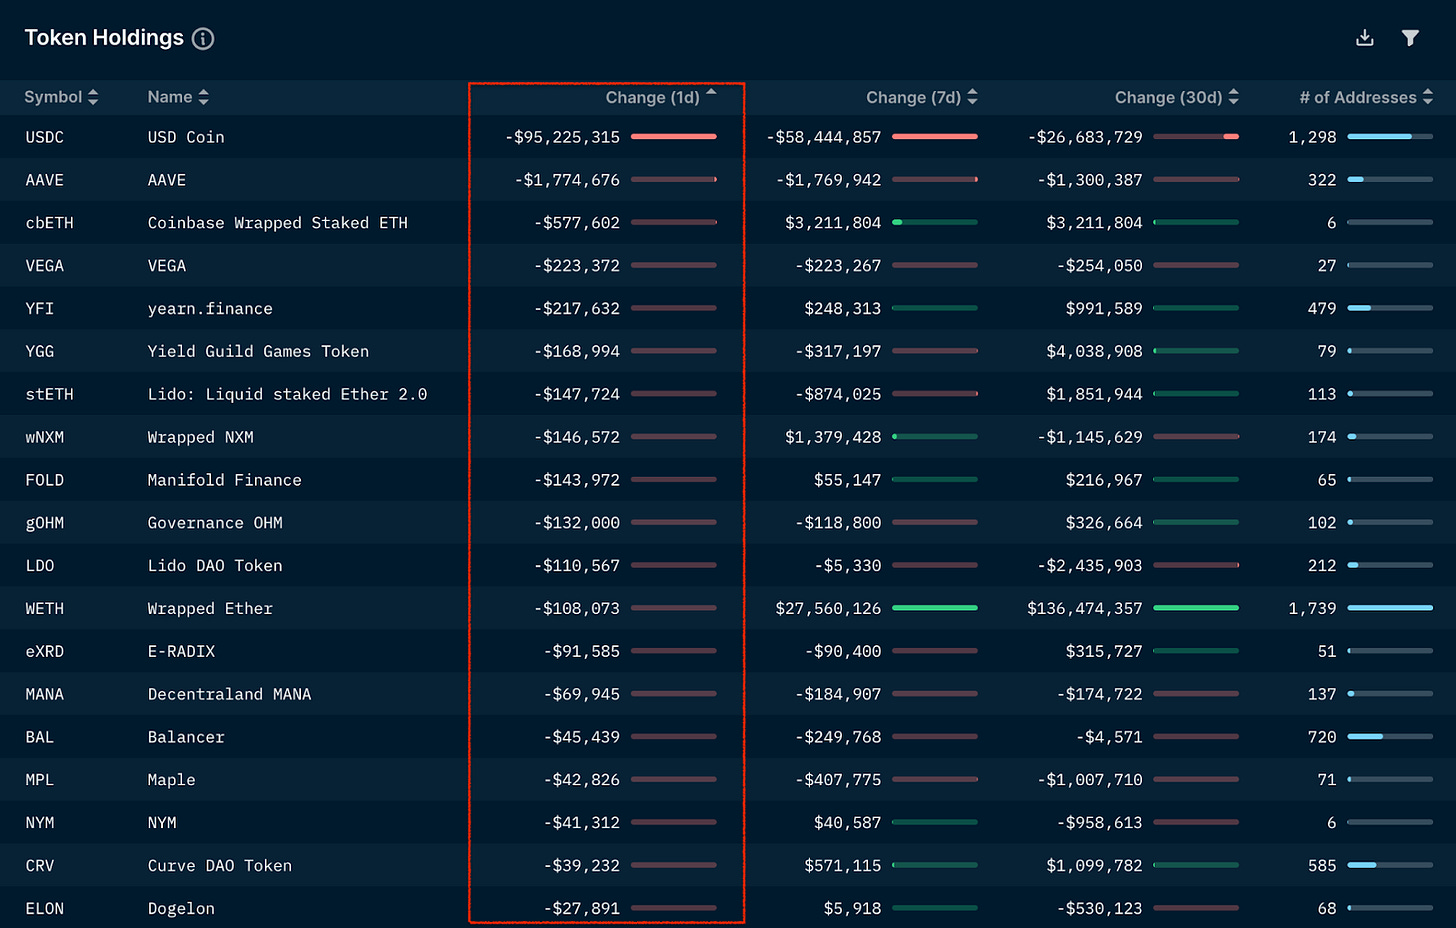This screenshot has width=1456, height=928.
Task: Click the 1,739 addresses count
Action: [x=1312, y=609]
